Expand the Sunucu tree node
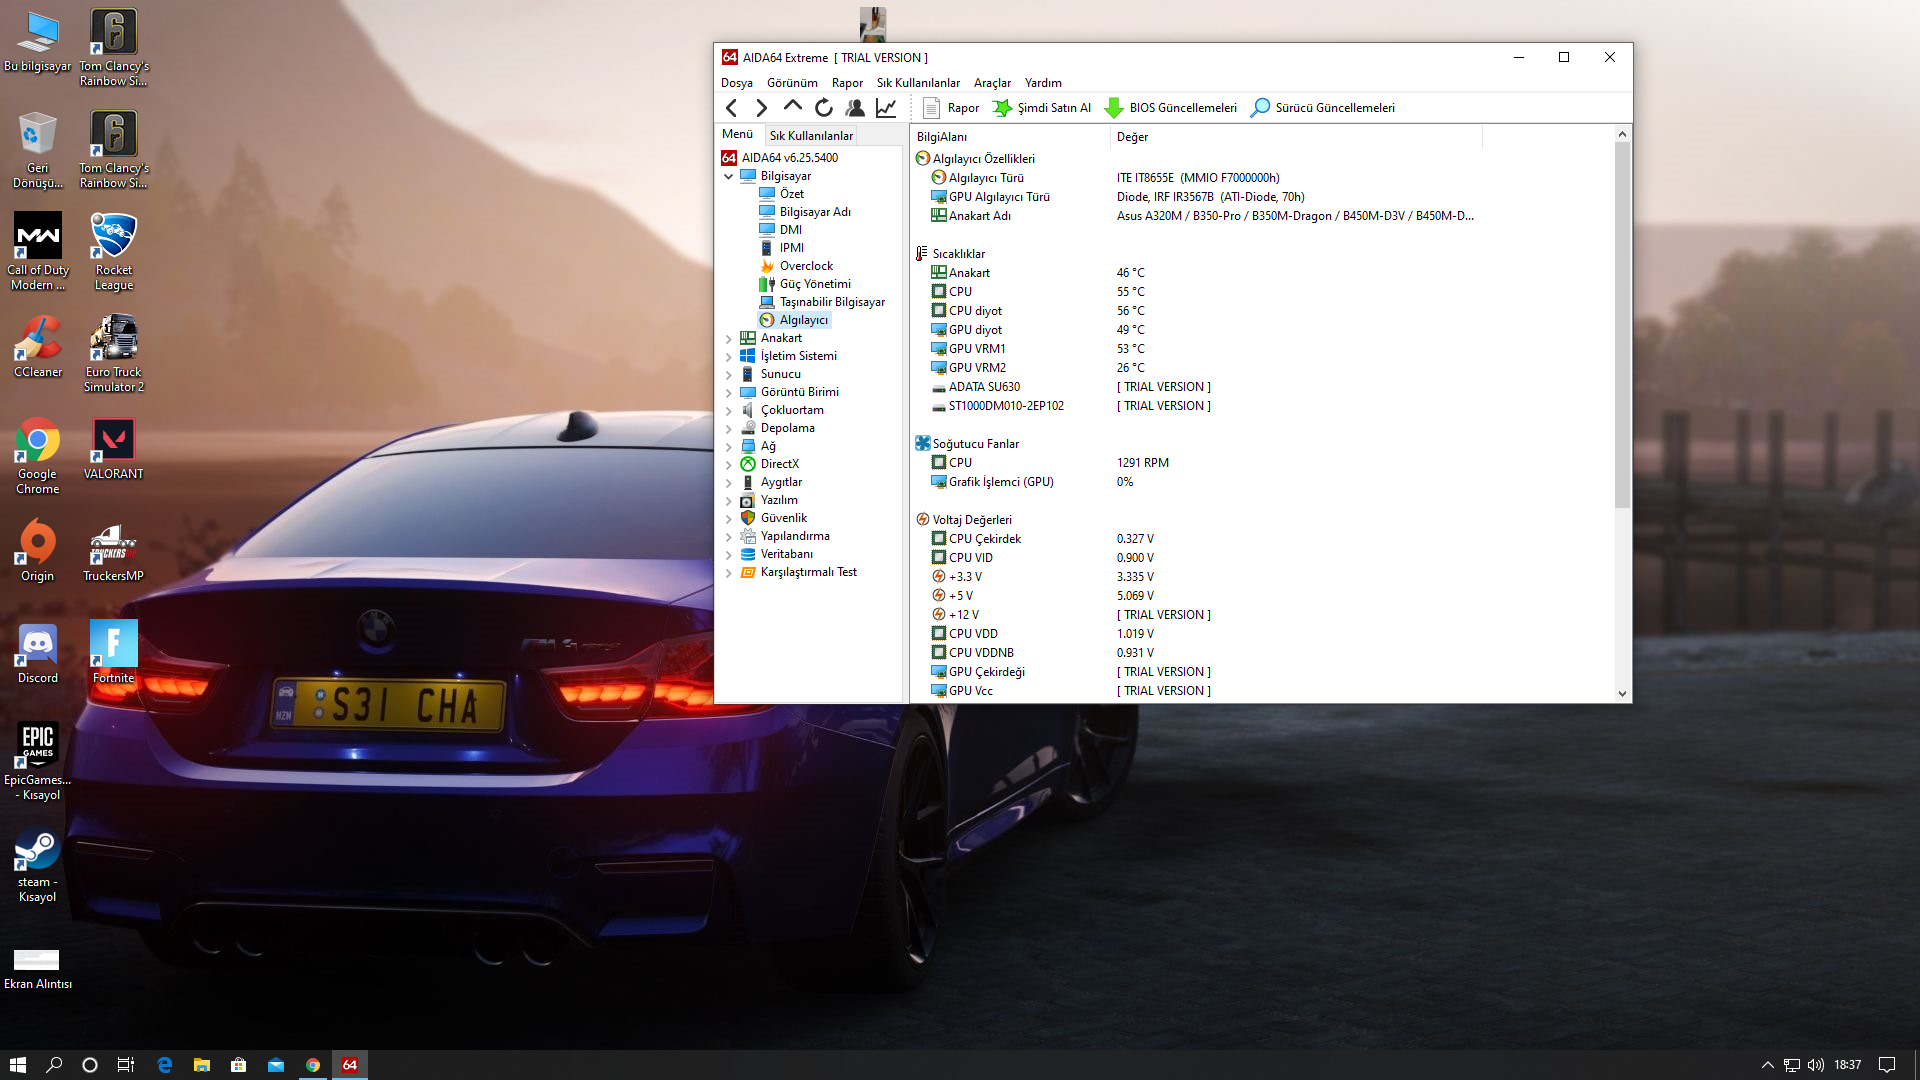The width and height of the screenshot is (1920, 1080). (x=729, y=374)
